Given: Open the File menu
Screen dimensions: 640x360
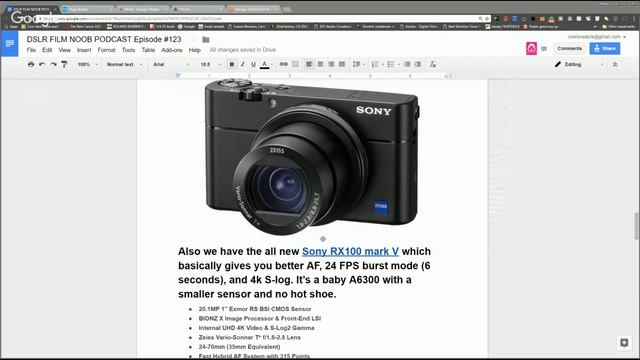Looking at the screenshot, I should (31, 50).
